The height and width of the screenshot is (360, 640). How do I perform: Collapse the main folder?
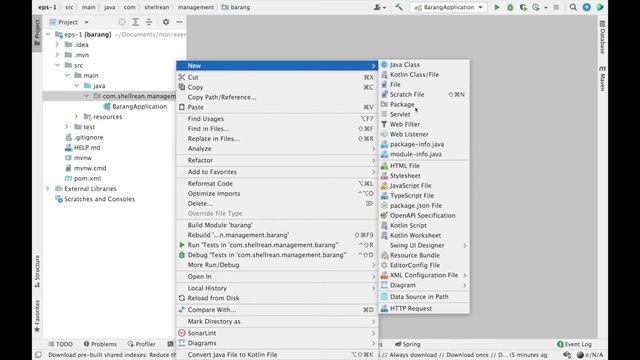67,76
